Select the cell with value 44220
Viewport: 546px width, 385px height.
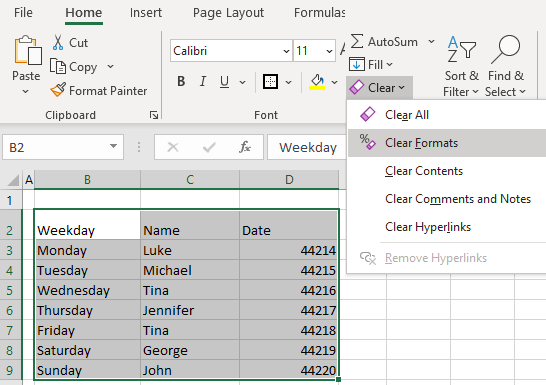289,370
